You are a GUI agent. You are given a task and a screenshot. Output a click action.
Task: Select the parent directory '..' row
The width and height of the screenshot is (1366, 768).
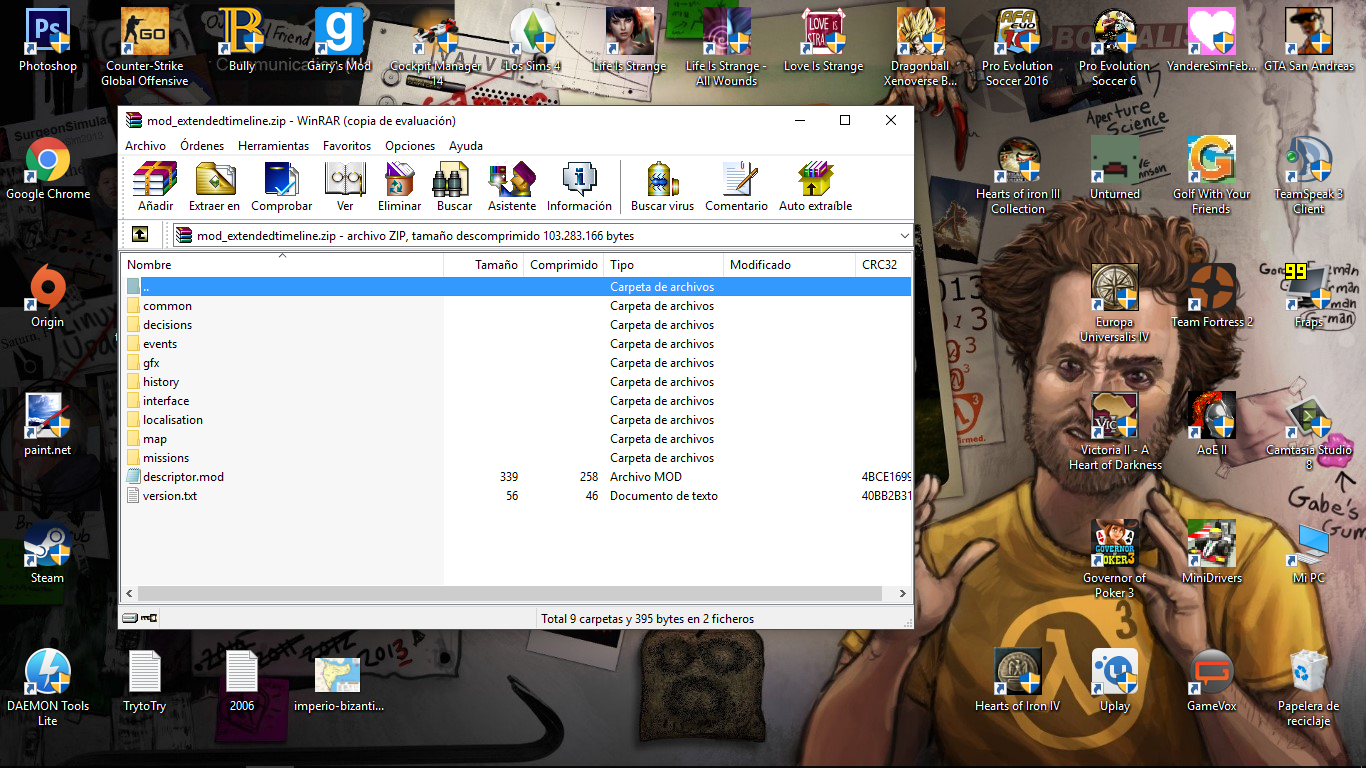(x=517, y=287)
